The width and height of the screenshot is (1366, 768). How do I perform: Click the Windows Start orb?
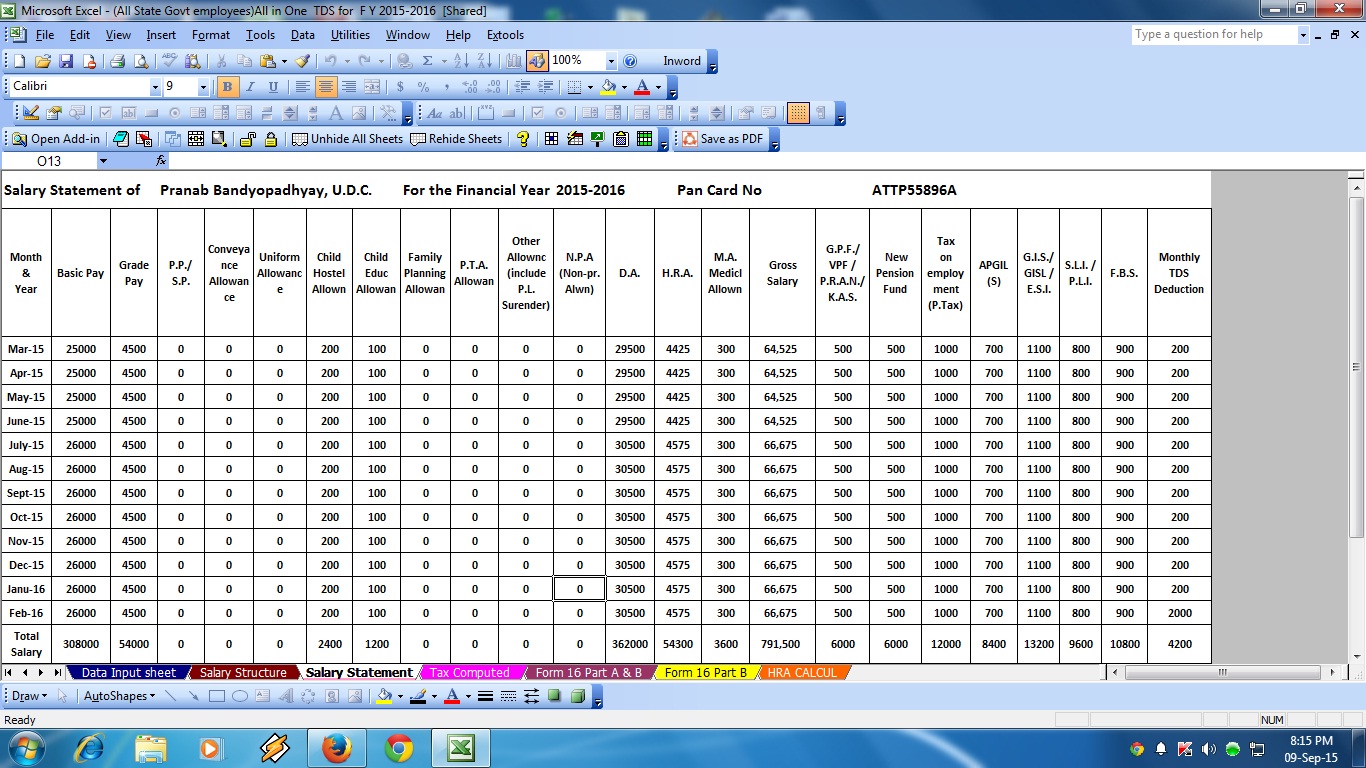coord(26,748)
